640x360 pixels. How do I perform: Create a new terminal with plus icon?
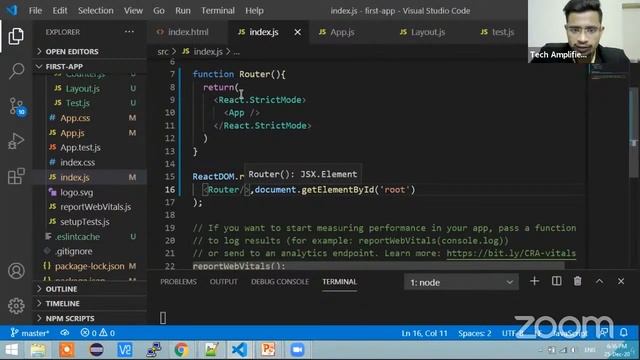pyautogui.click(x=534, y=281)
